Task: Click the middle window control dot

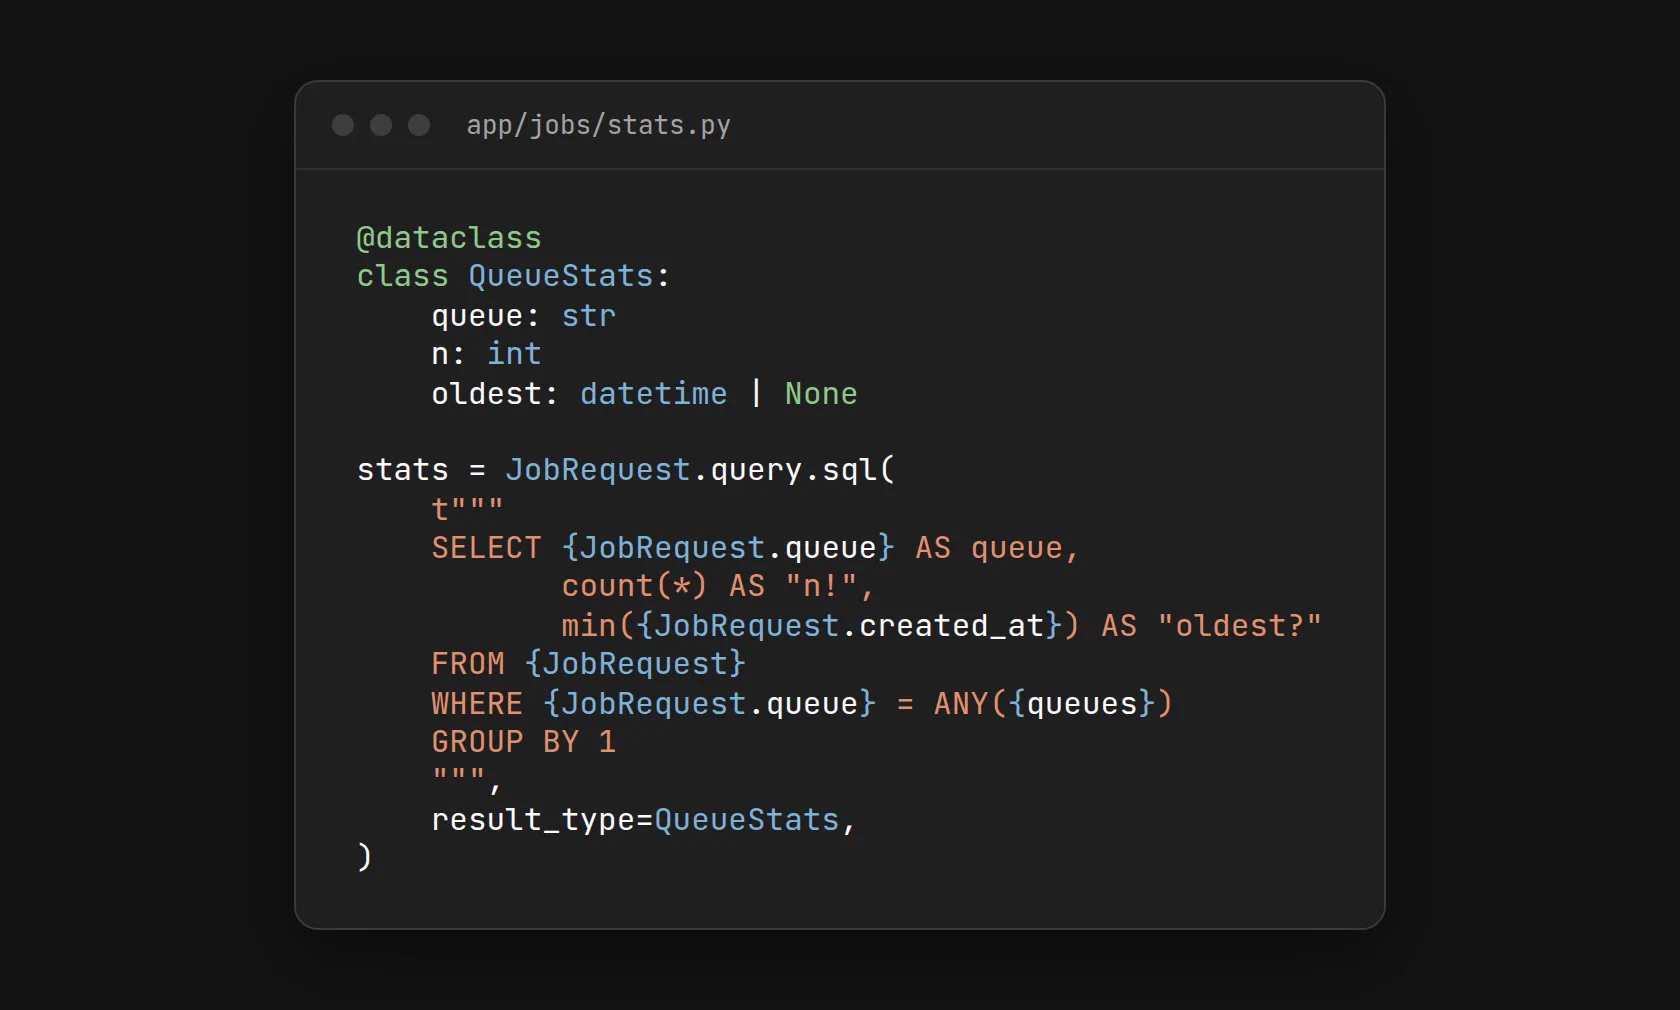Action: pyautogui.click(x=381, y=125)
